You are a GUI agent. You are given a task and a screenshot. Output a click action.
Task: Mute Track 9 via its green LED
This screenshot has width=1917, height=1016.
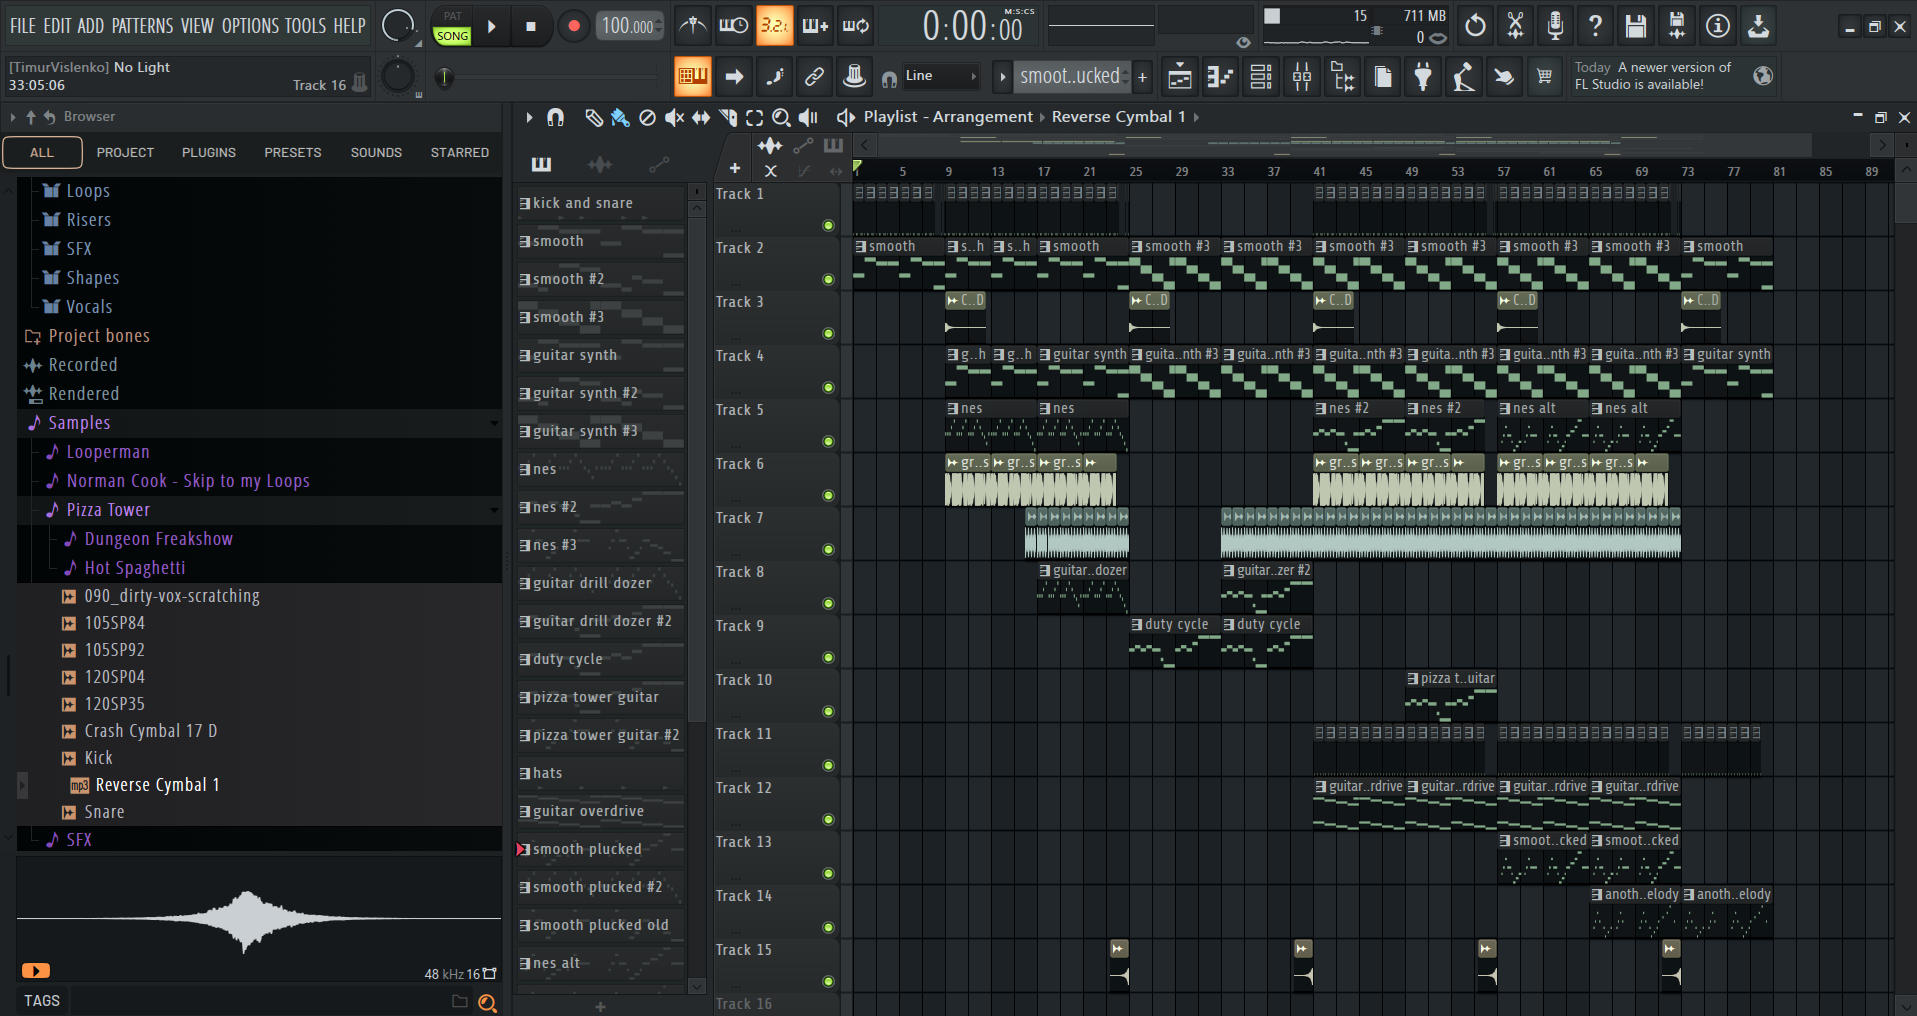[x=828, y=657]
